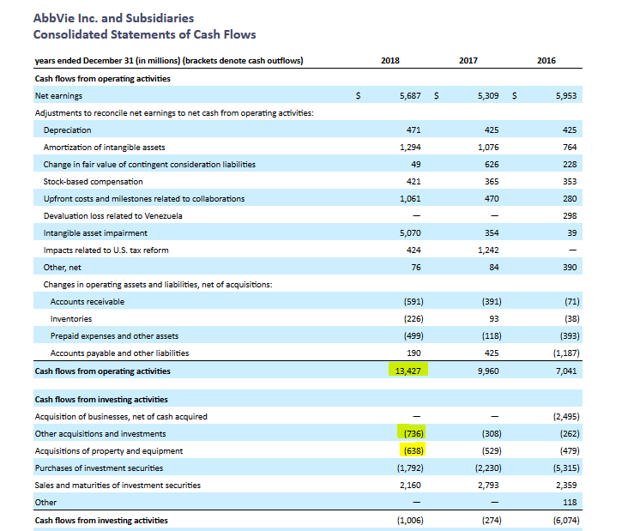
Task: Click 'Impacts related to U.S. tax reform' label
Action: pos(106,250)
